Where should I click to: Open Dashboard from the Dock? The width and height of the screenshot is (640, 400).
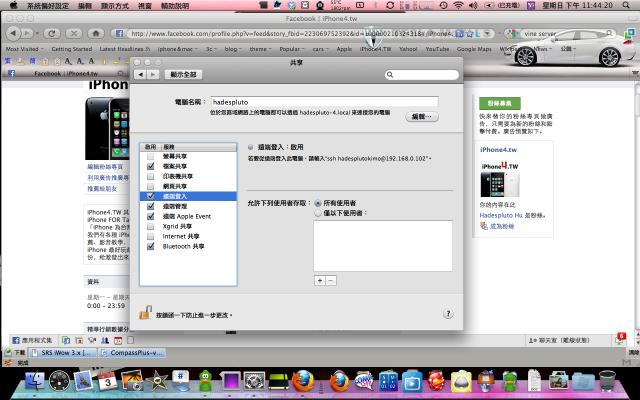pos(60,382)
